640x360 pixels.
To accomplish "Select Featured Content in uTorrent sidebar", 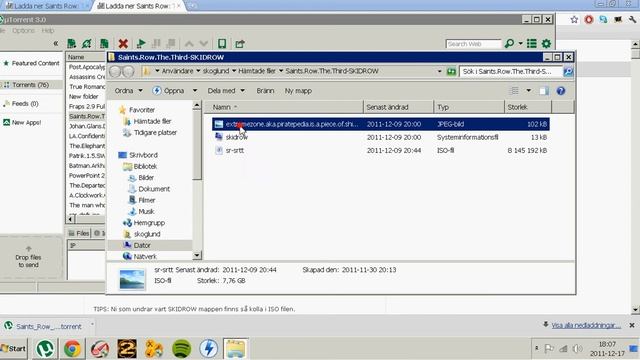I will click(31, 63).
